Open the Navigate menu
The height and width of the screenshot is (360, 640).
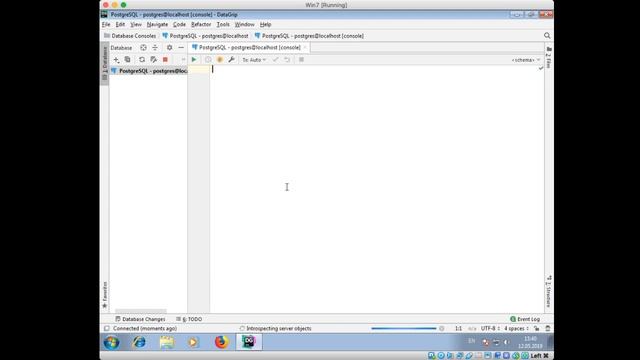coord(157,24)
